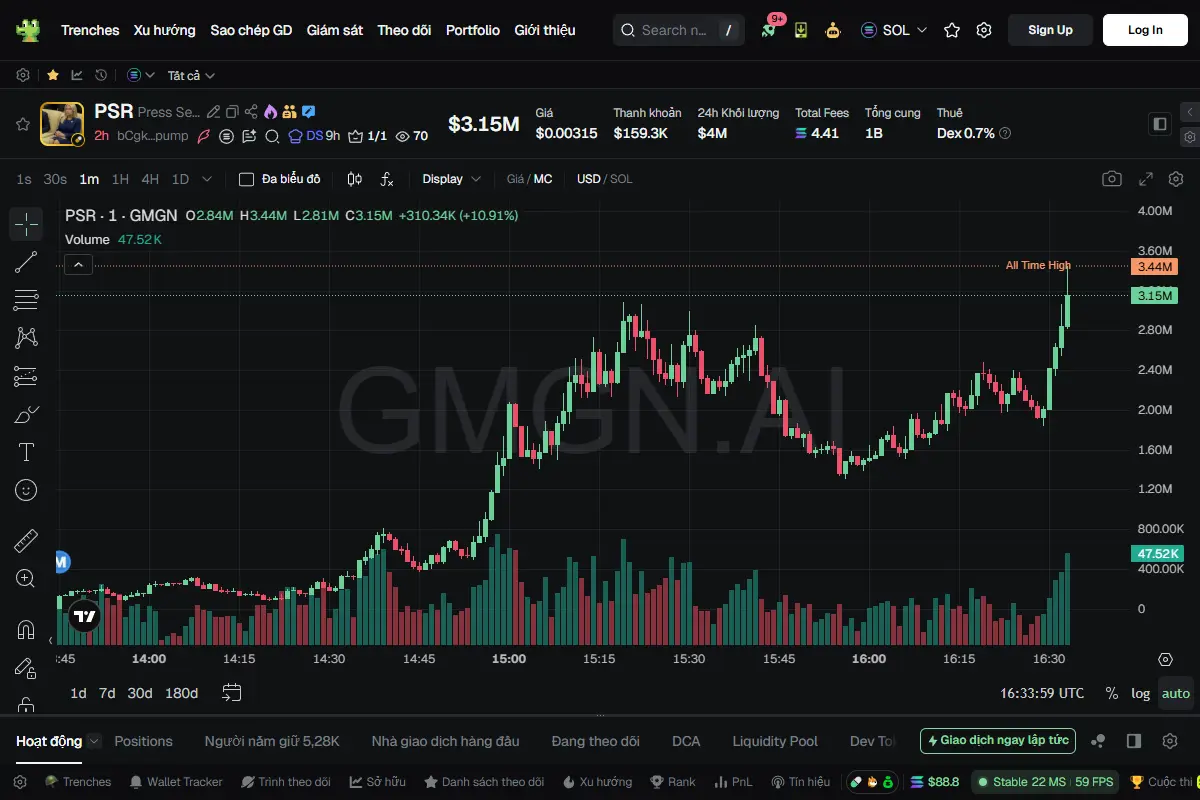Select the watchlist star filter
Screen dimensions: 1200x800
tap(52, 75)
